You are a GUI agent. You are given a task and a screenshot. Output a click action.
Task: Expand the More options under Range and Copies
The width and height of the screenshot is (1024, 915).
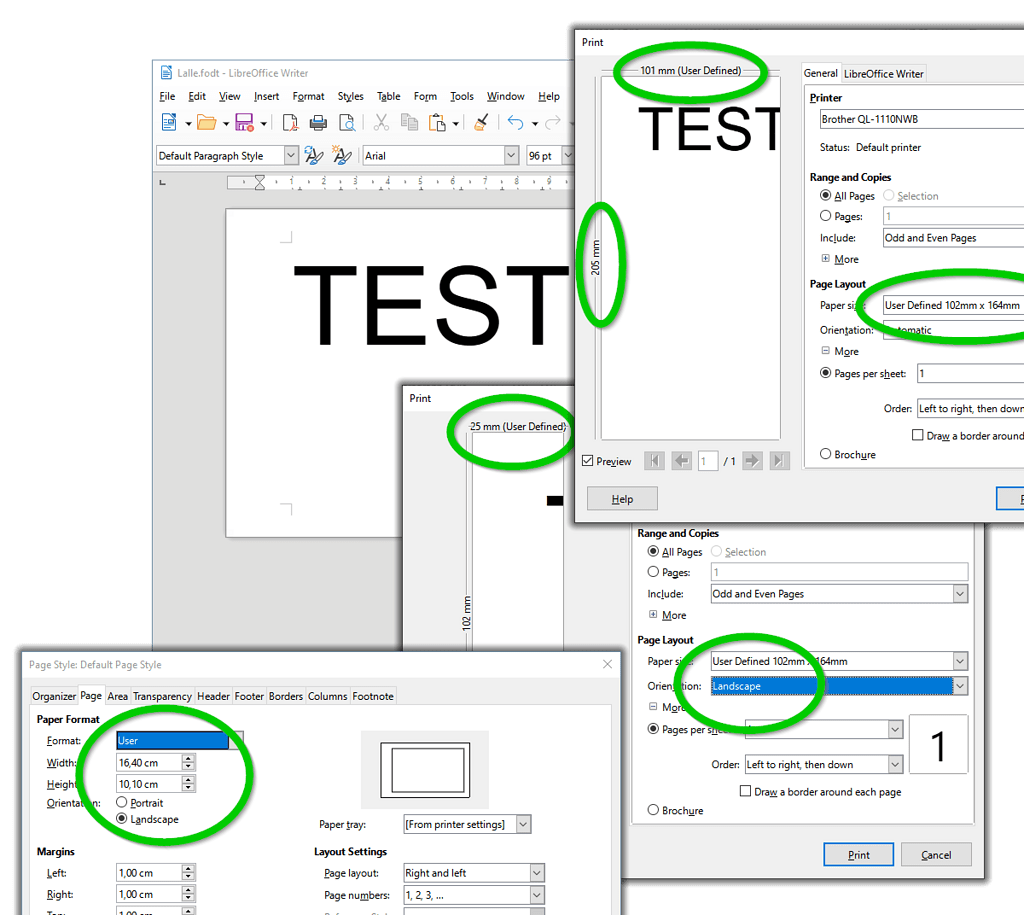(840, 259)
